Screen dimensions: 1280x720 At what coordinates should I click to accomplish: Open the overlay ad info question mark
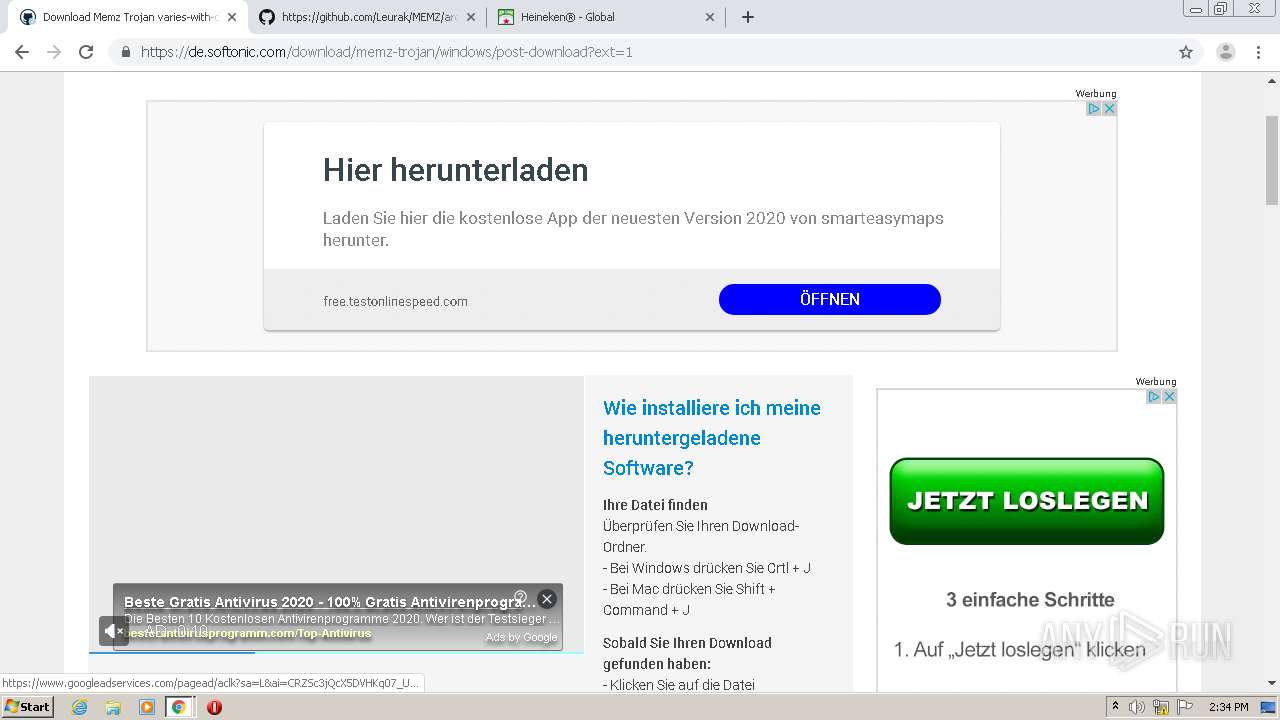click(520, 598)
